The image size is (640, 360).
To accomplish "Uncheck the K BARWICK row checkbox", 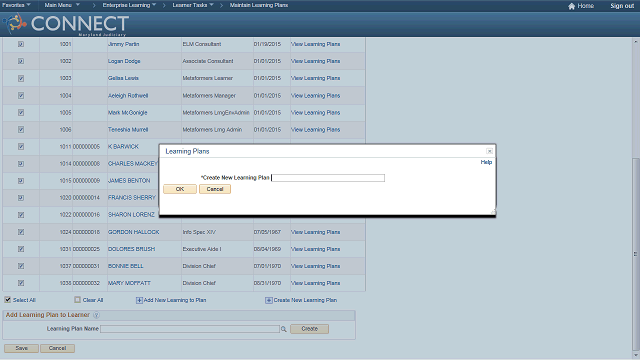I will [x=21, y=147].
